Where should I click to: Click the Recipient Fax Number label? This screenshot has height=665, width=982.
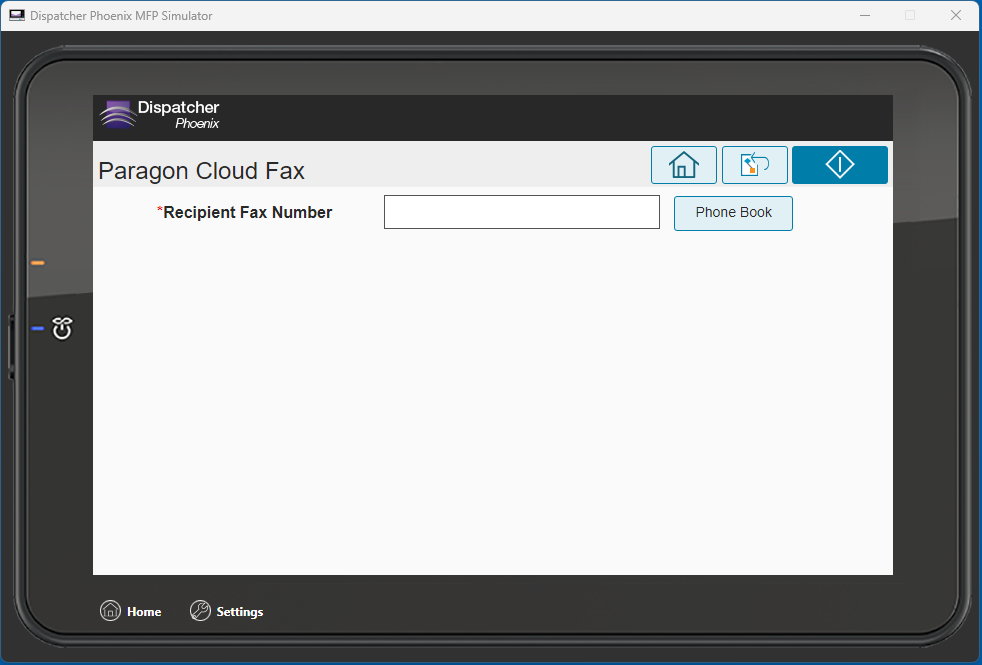tap(245, 212)
